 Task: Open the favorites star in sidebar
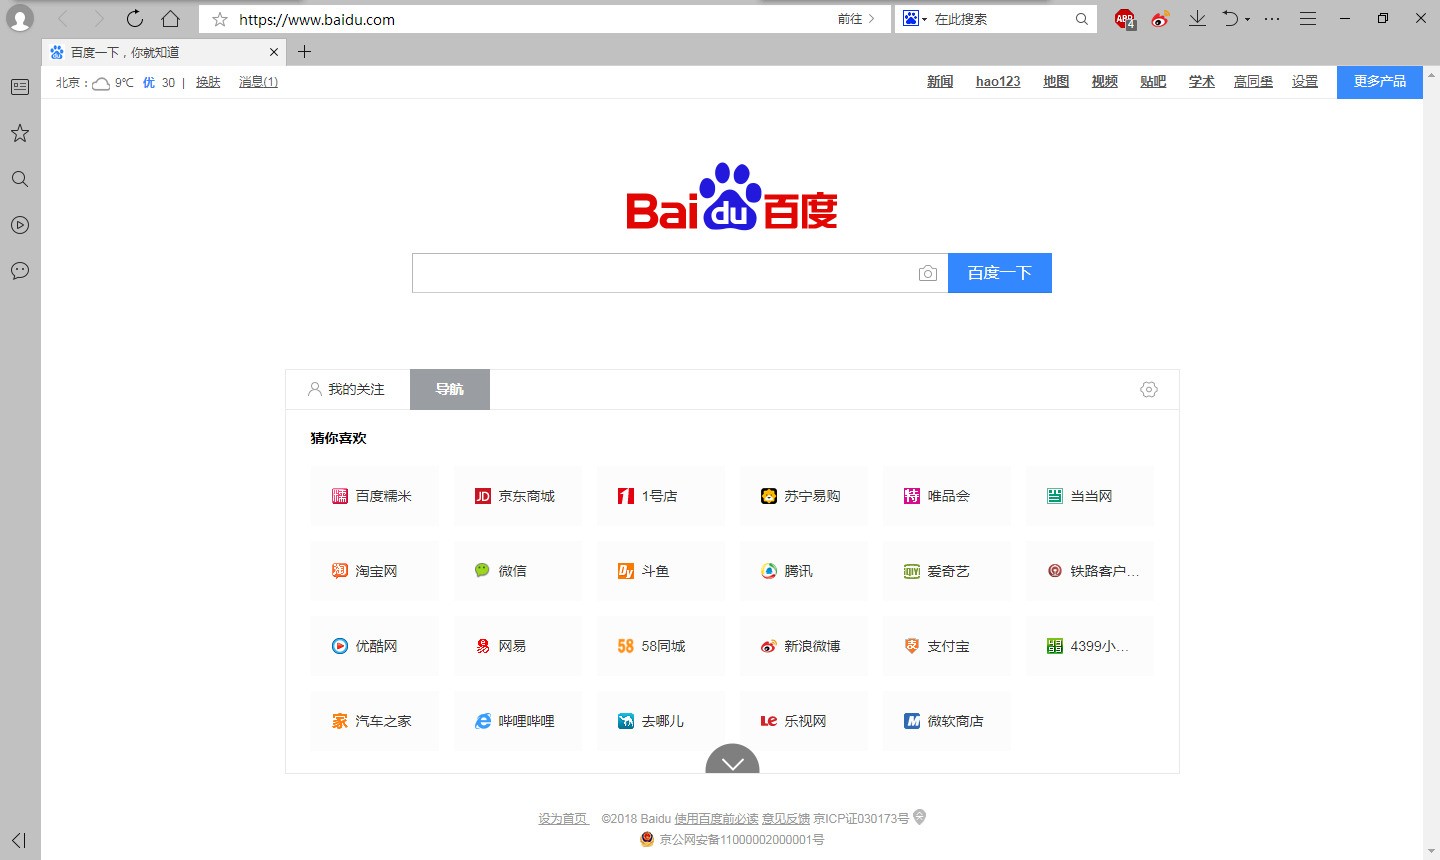tap(20, 133)
